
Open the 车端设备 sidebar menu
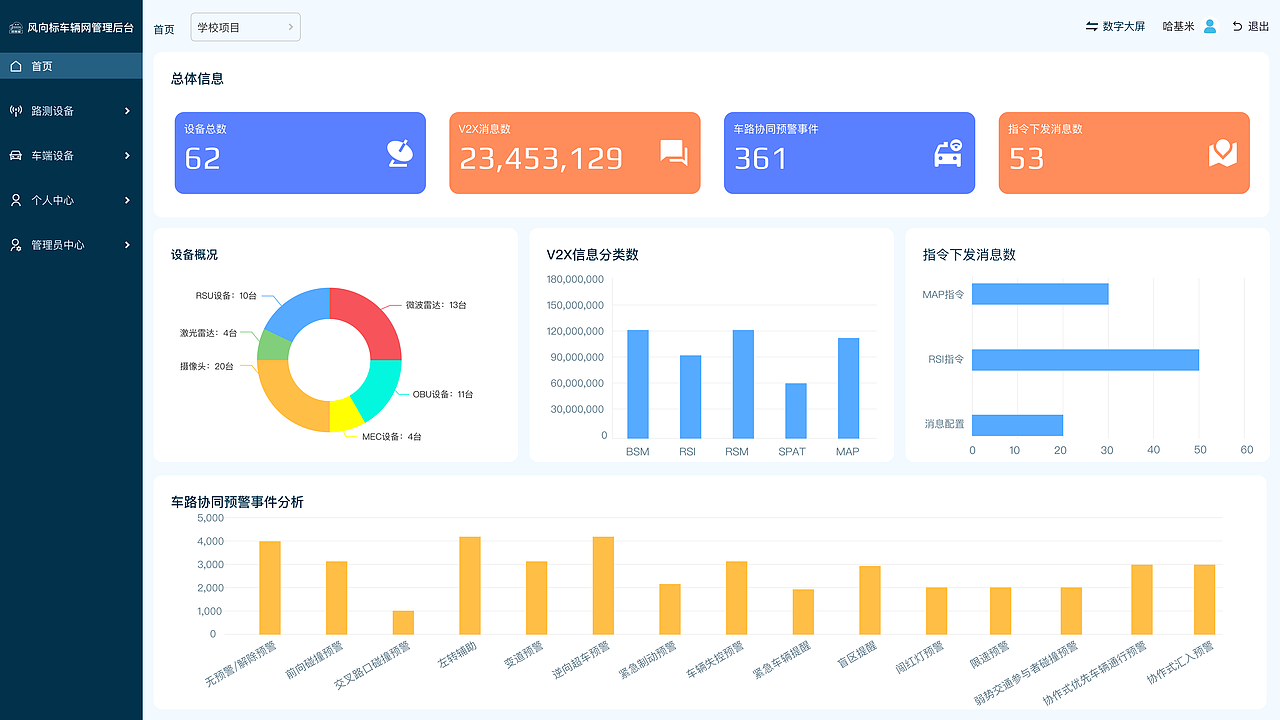coord(71,156)
